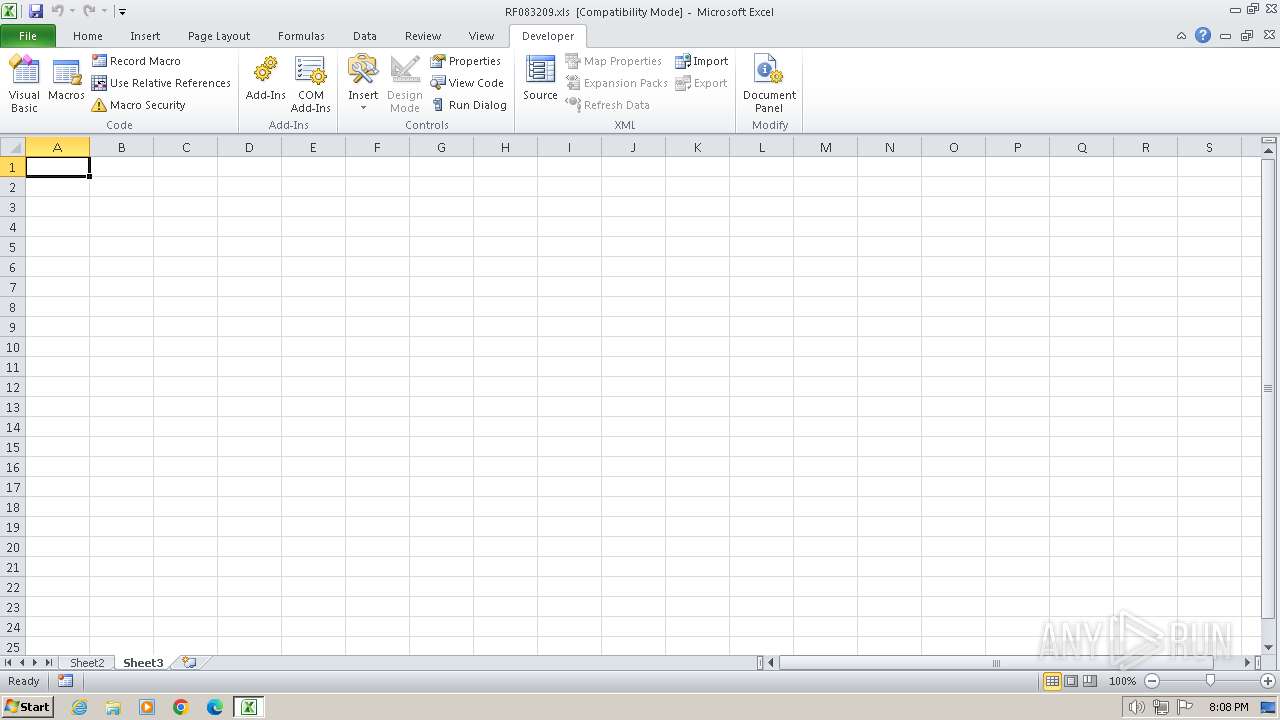The width and height of the screenshot is (1280, 720).
Task: Select row 10 header
Action: tap(12, 347)
